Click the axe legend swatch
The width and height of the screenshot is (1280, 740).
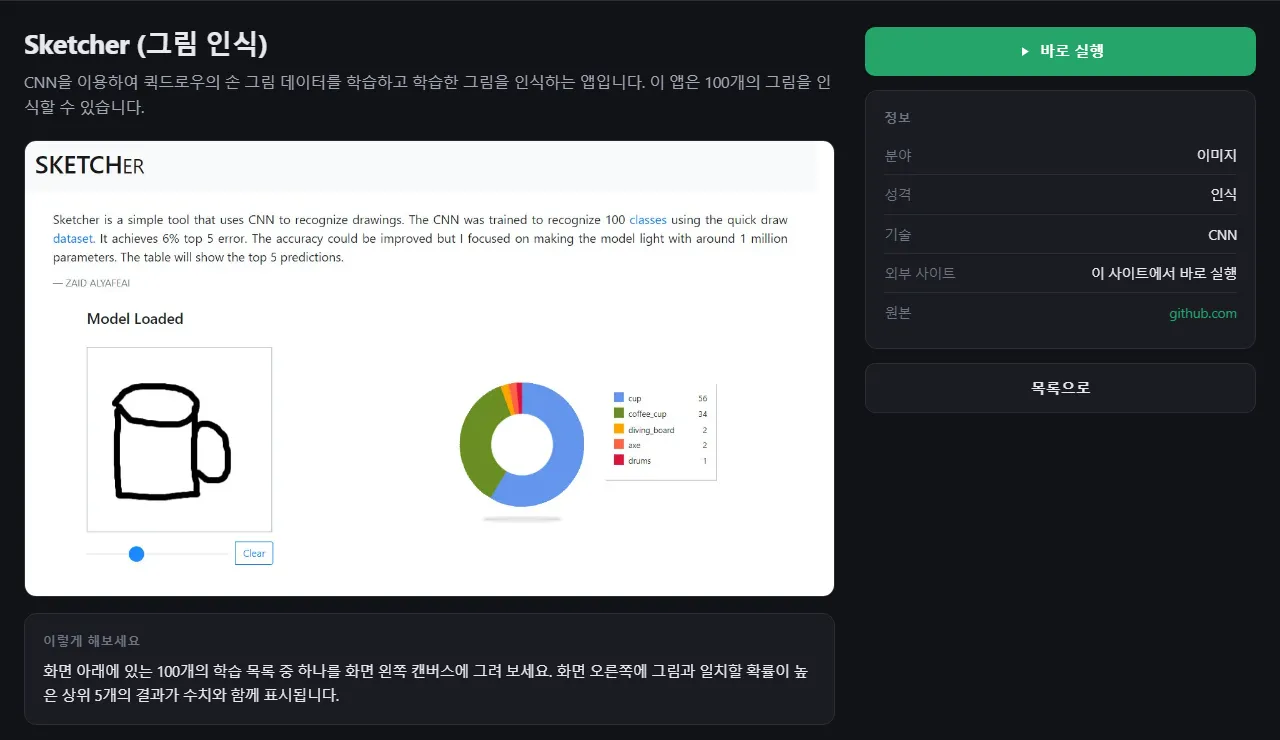(x=619, y=445)
